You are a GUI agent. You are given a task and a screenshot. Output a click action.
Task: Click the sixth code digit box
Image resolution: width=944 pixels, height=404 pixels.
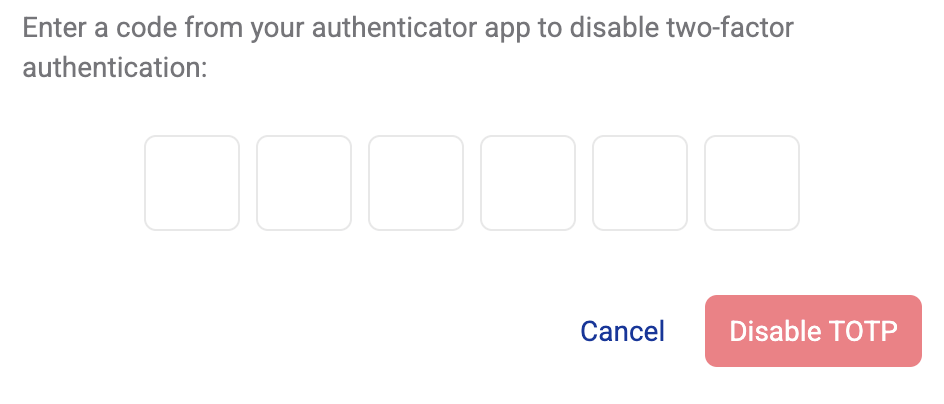point(752,183)
